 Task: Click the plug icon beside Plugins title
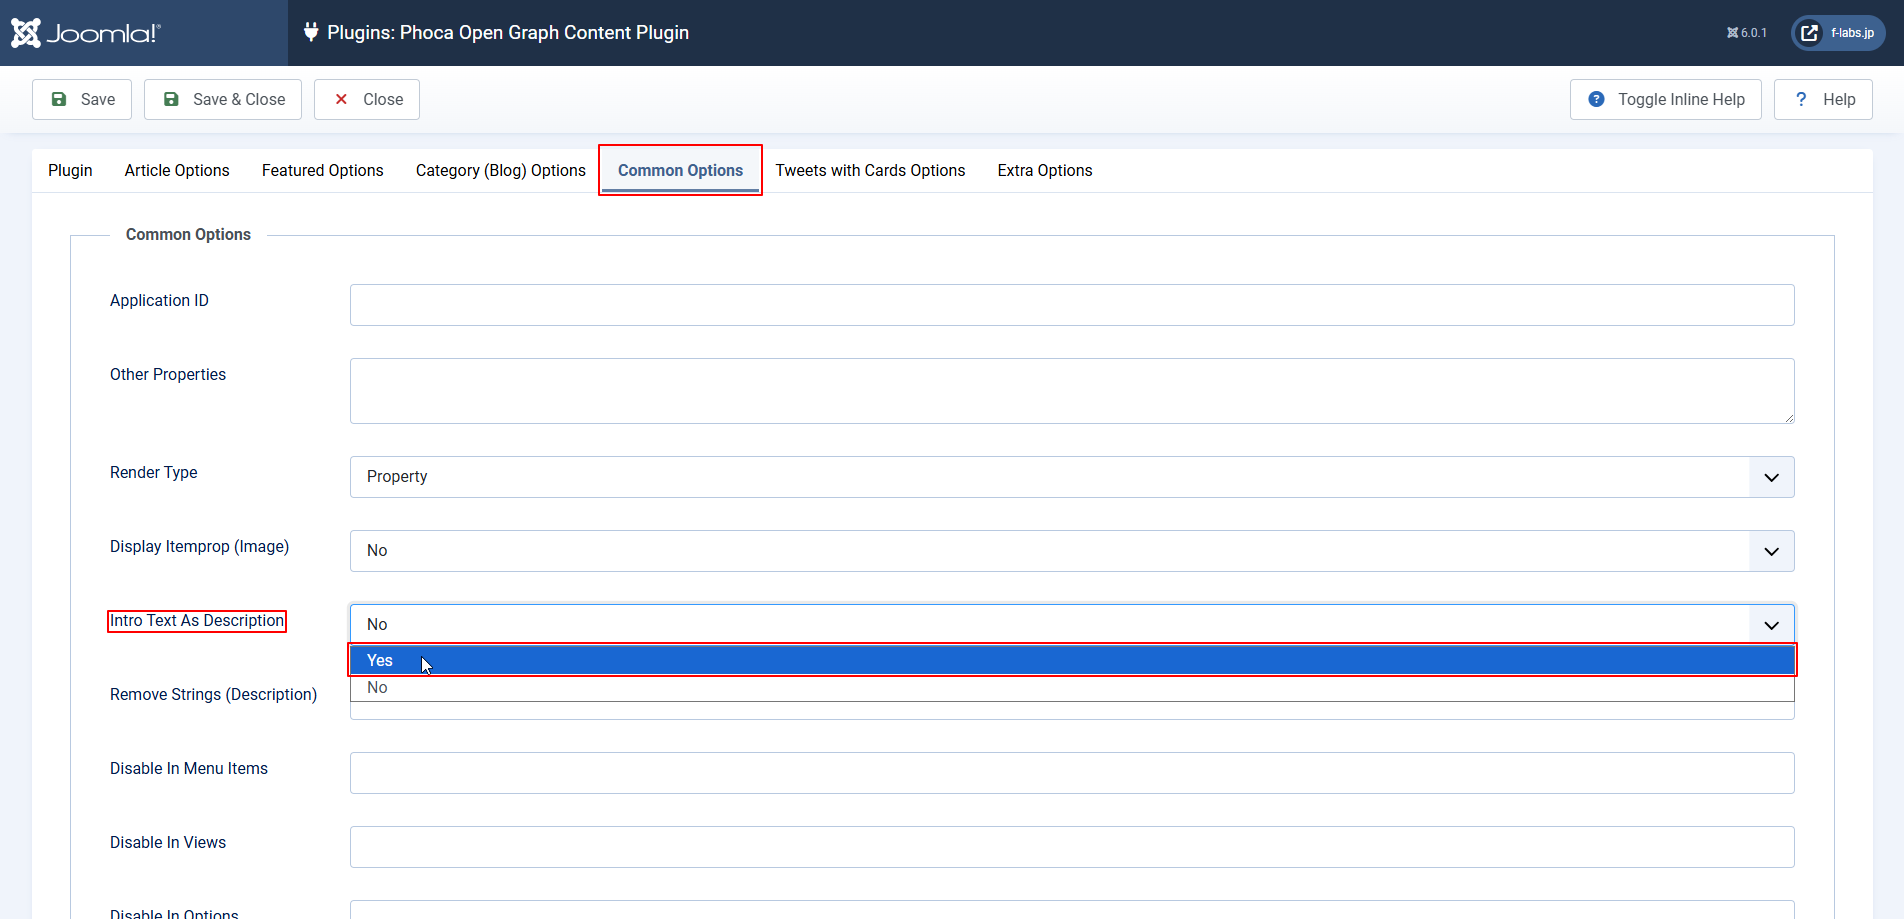coord(311,32)
